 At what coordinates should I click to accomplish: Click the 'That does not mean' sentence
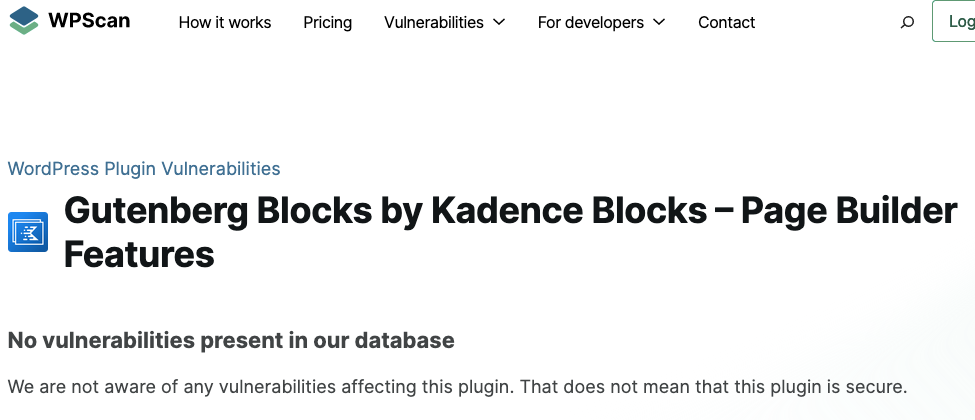714,387
